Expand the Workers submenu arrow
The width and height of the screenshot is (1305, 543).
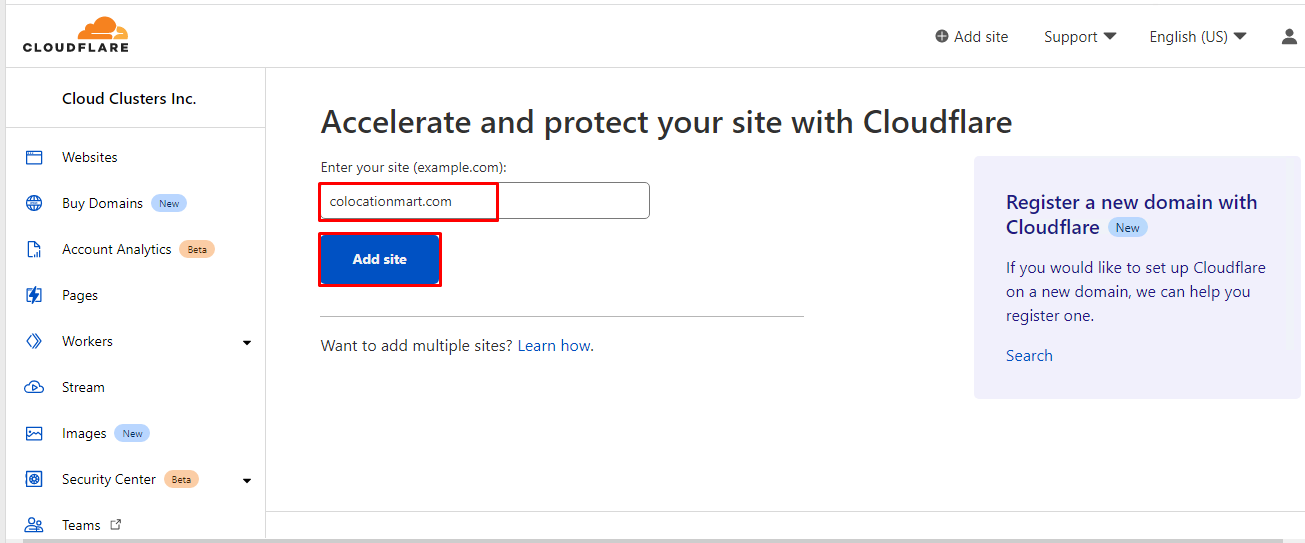(x=247, y=342)
